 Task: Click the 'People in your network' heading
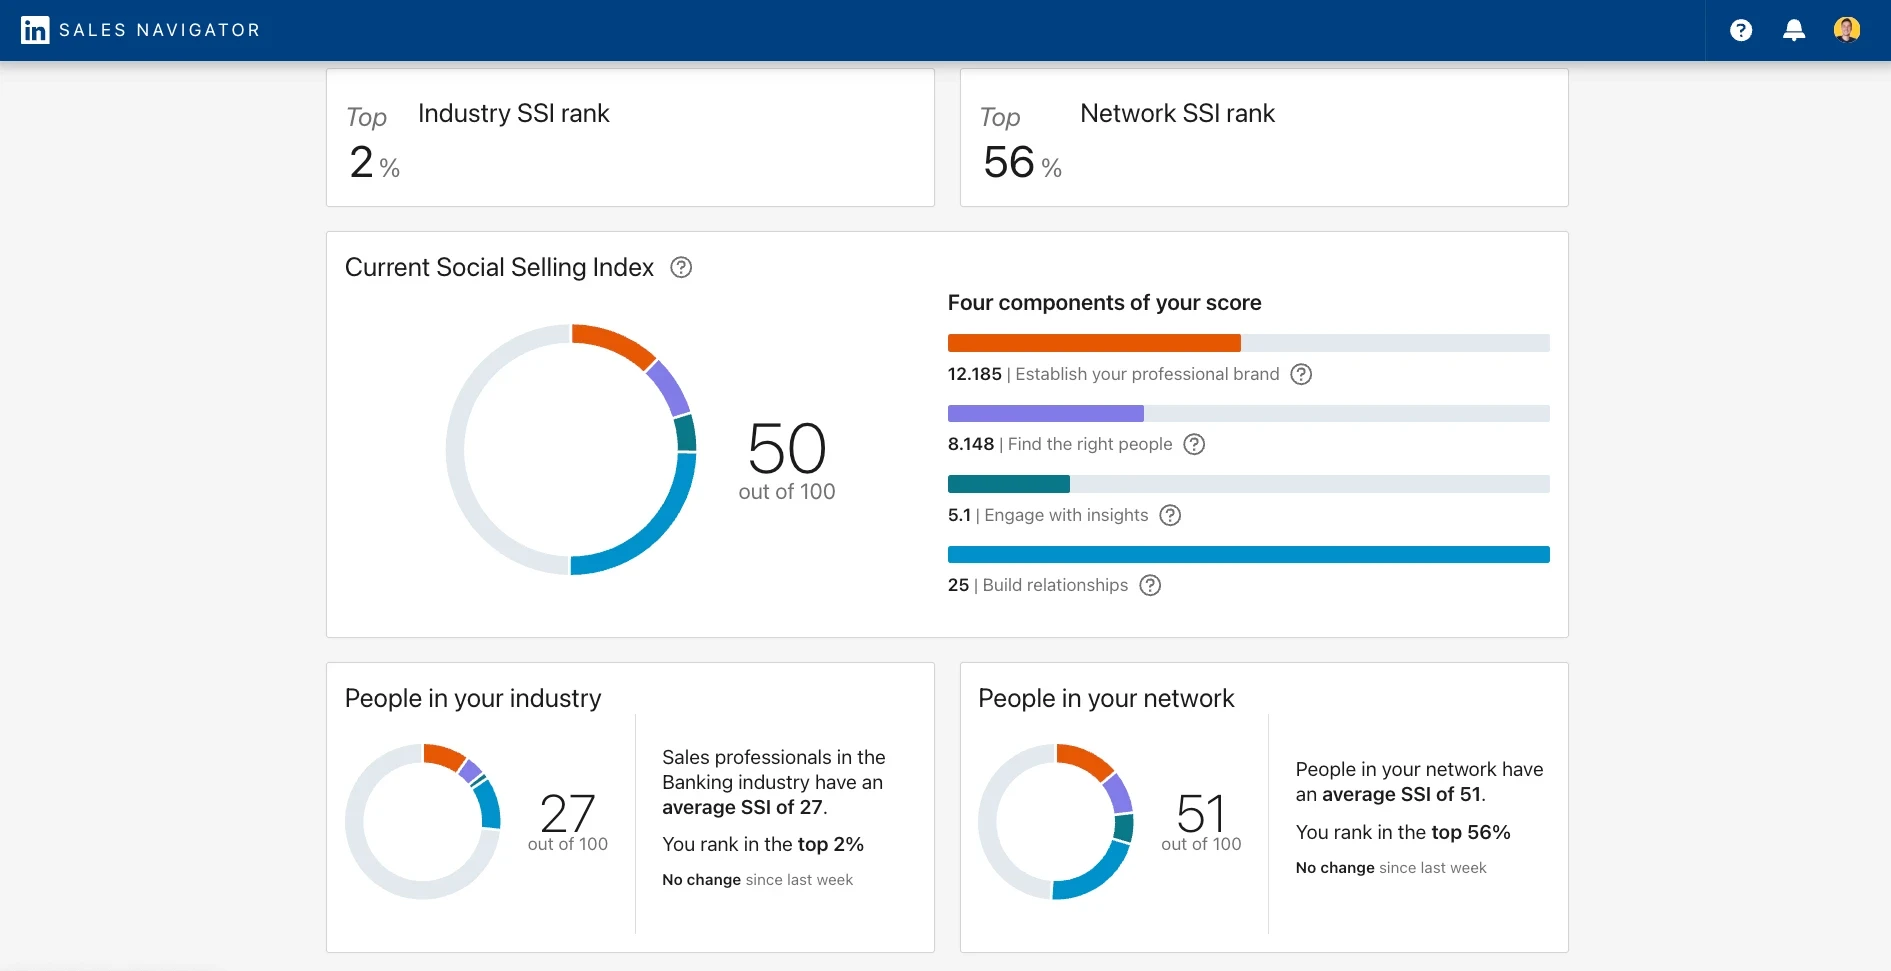pyautogui.click(x=1106, y=698)
